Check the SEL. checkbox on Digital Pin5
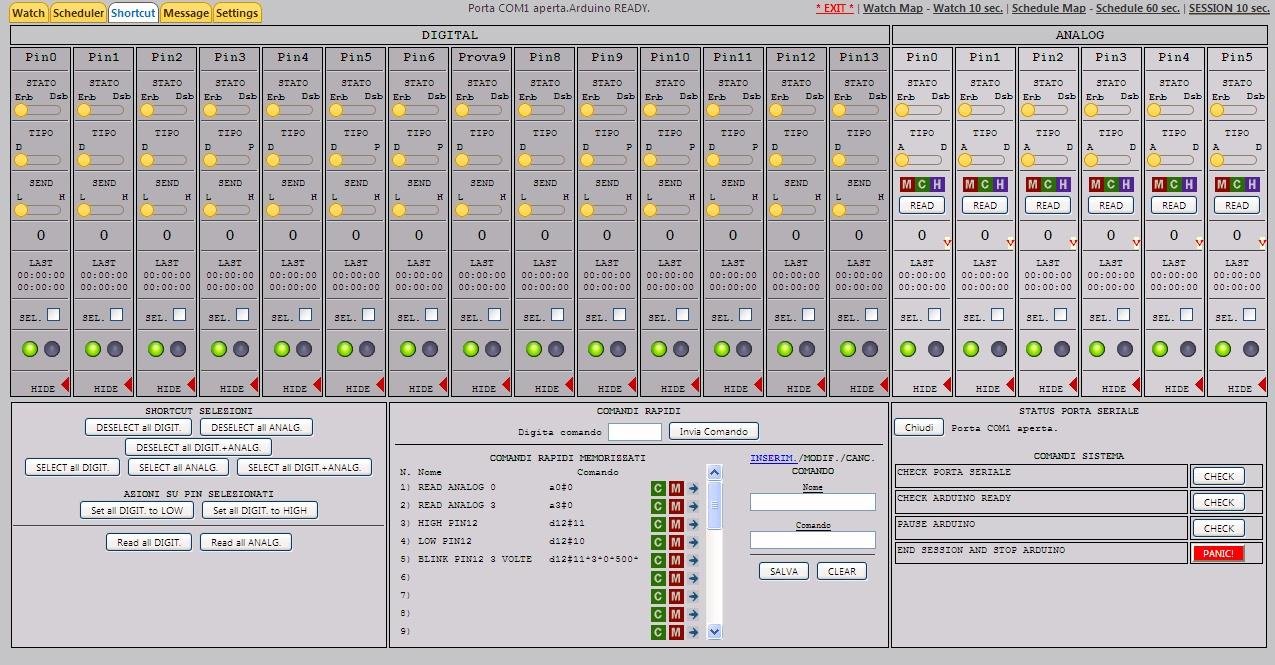The image size is (1275, 665). point(370,314)
